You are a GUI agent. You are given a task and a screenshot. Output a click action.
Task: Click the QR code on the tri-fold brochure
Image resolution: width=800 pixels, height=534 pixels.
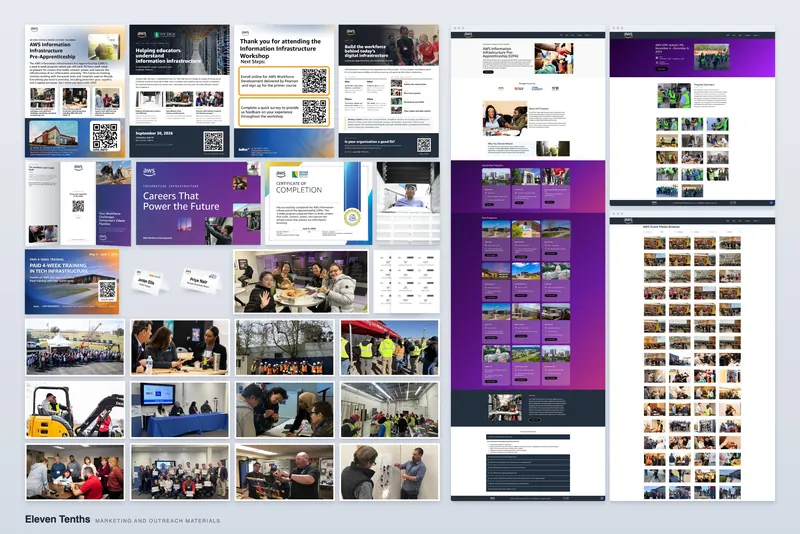tap(78, 206)
